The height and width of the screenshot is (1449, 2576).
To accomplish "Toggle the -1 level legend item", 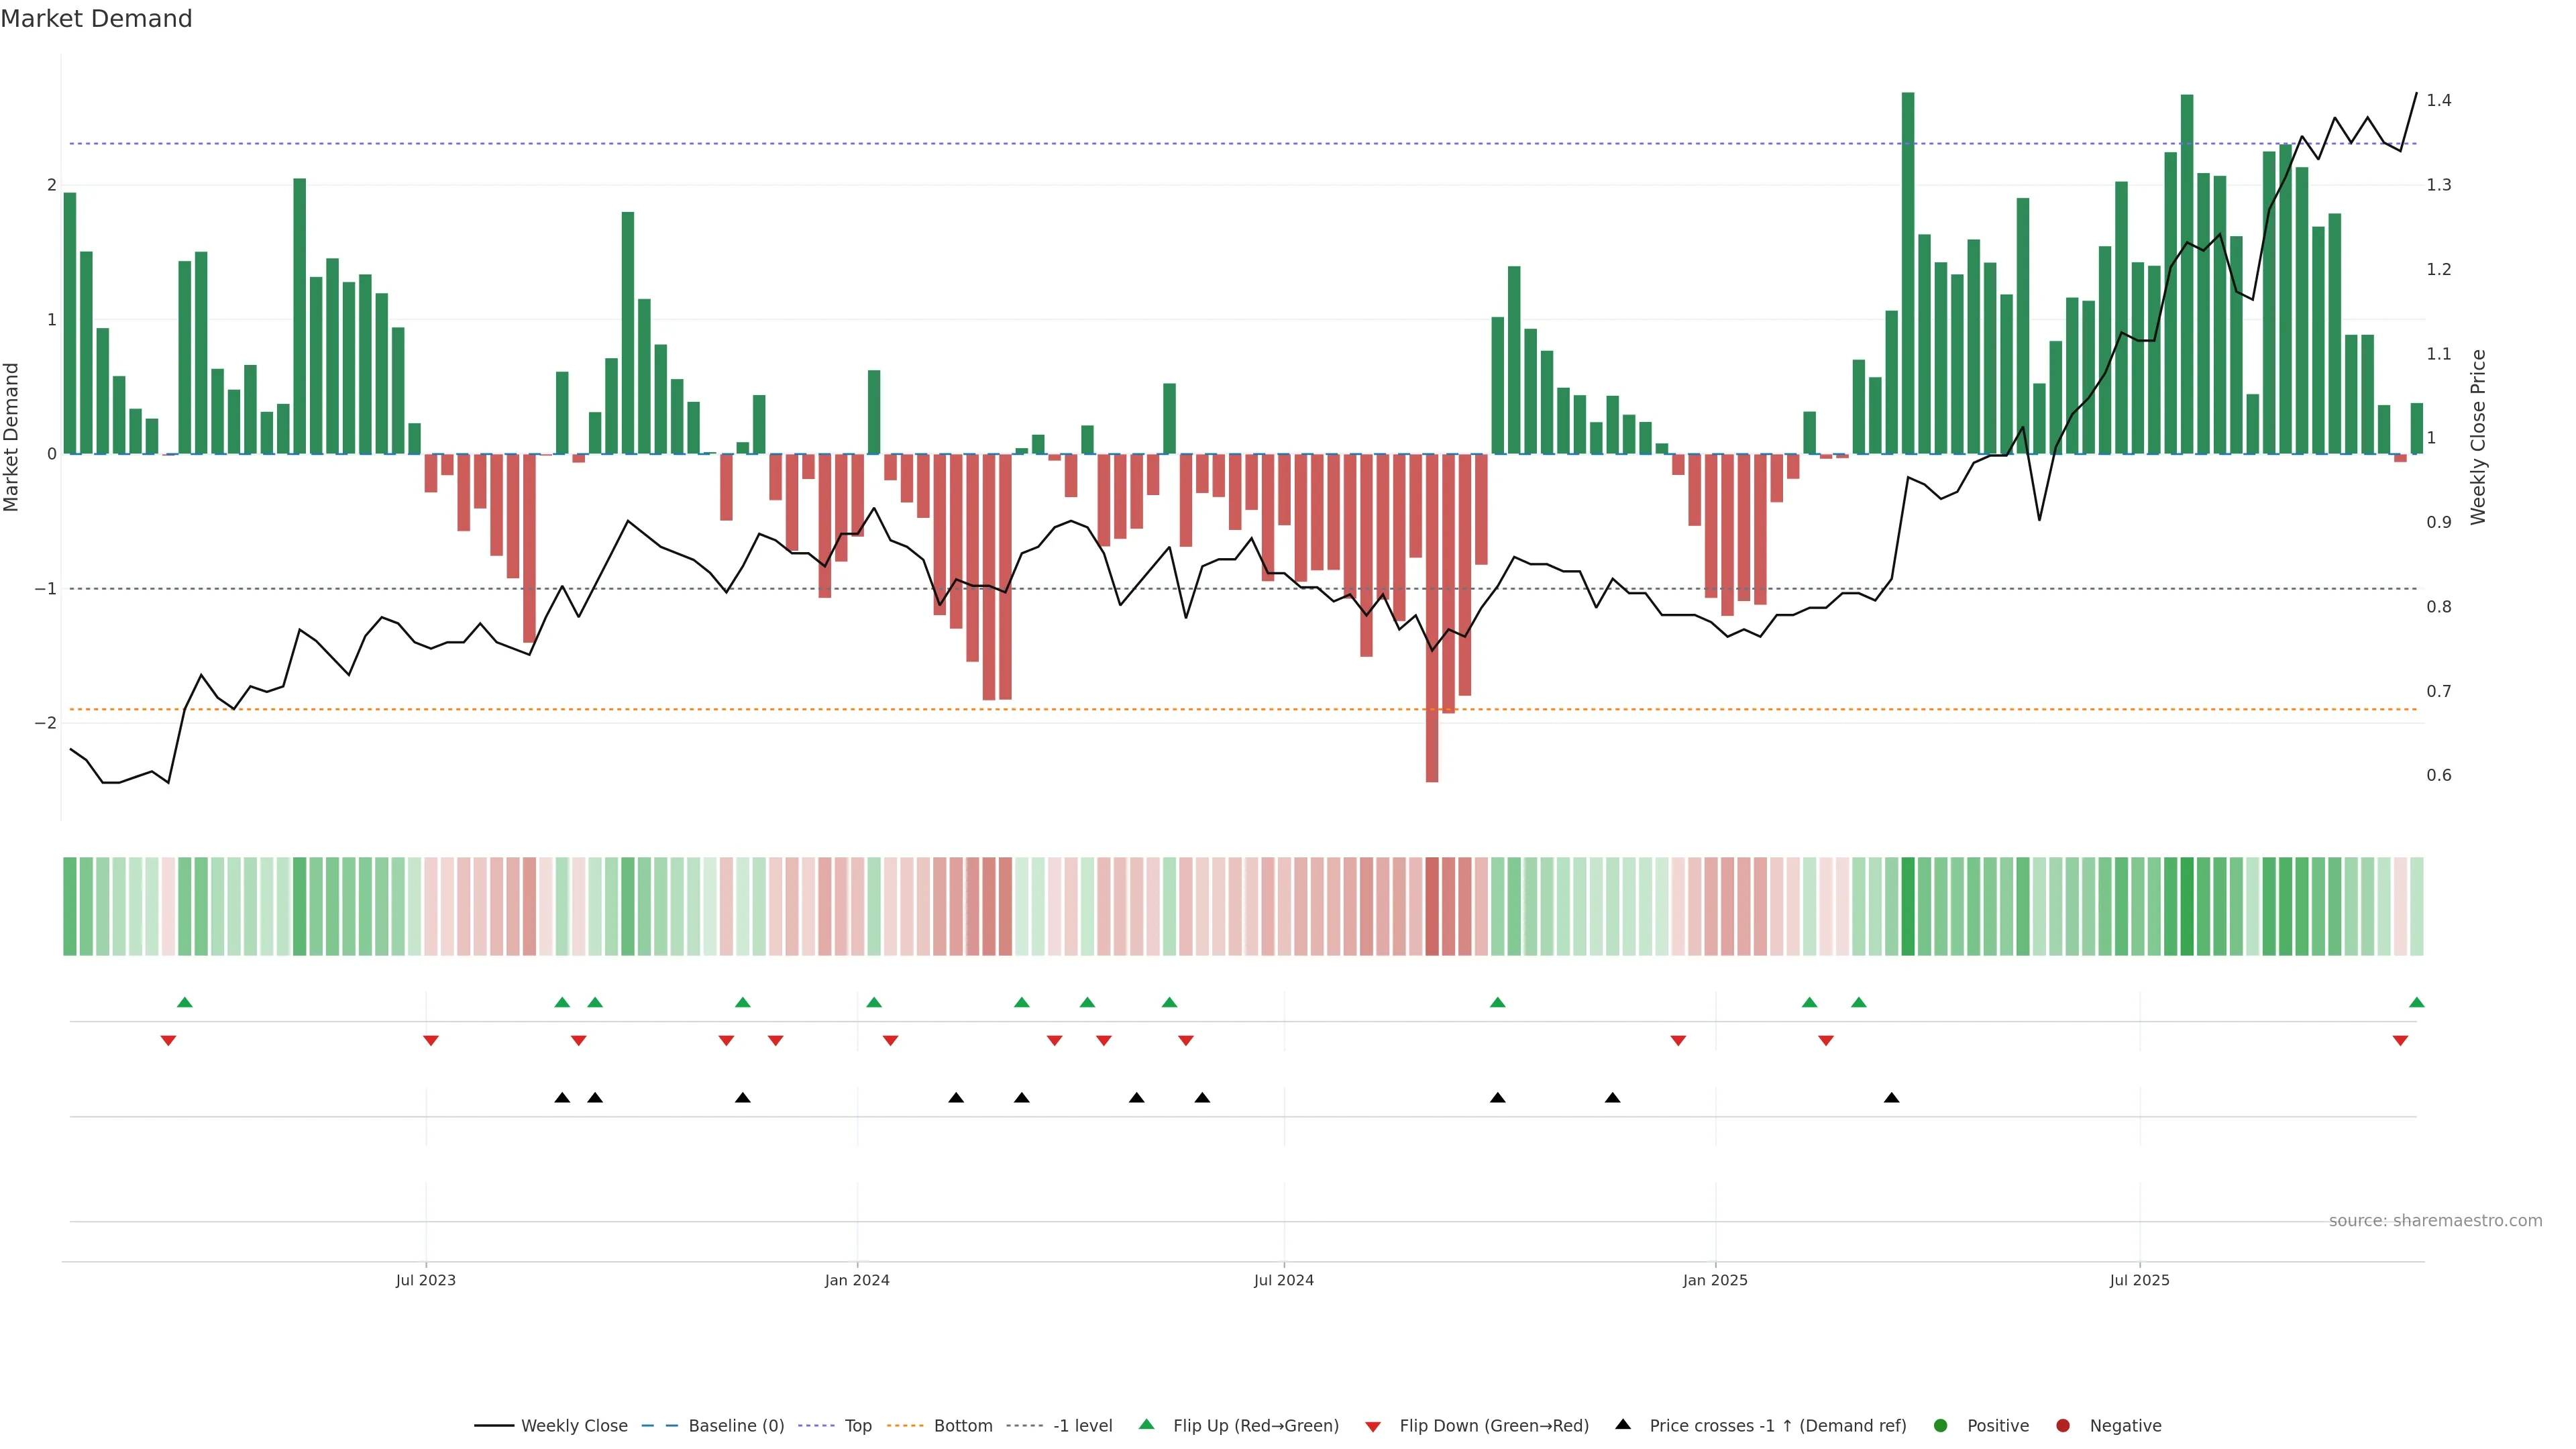I will coord(1082,1426).
